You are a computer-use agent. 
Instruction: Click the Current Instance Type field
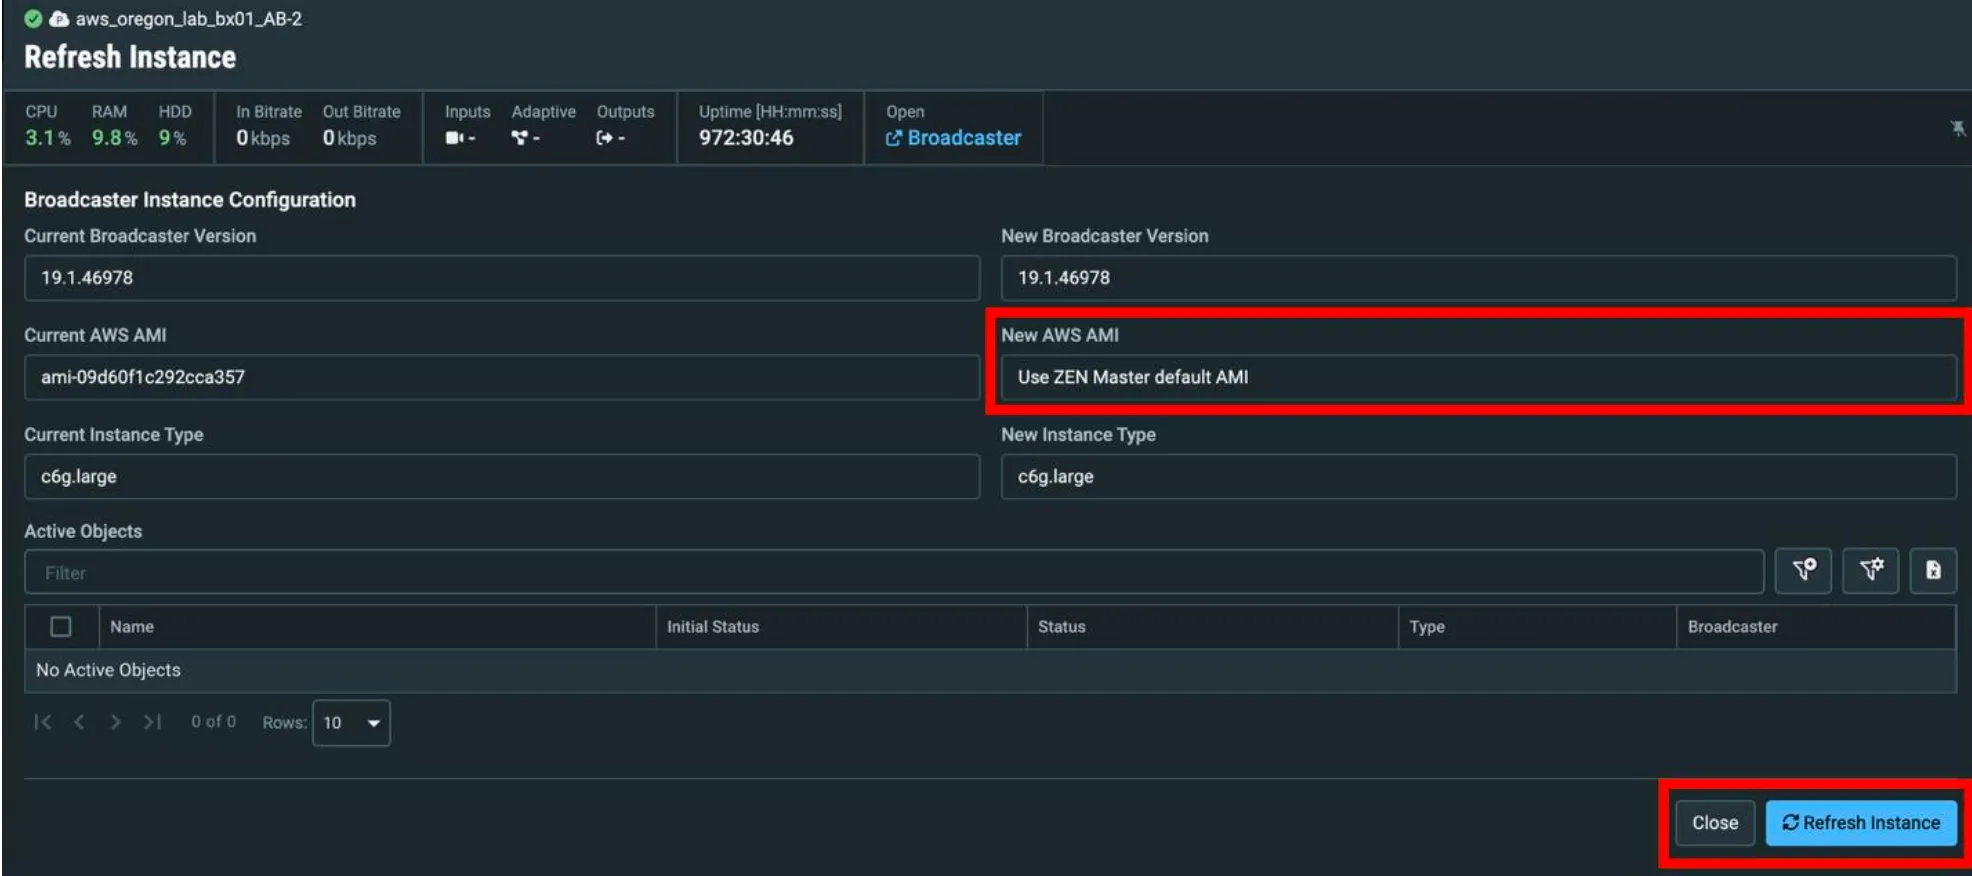502,477
